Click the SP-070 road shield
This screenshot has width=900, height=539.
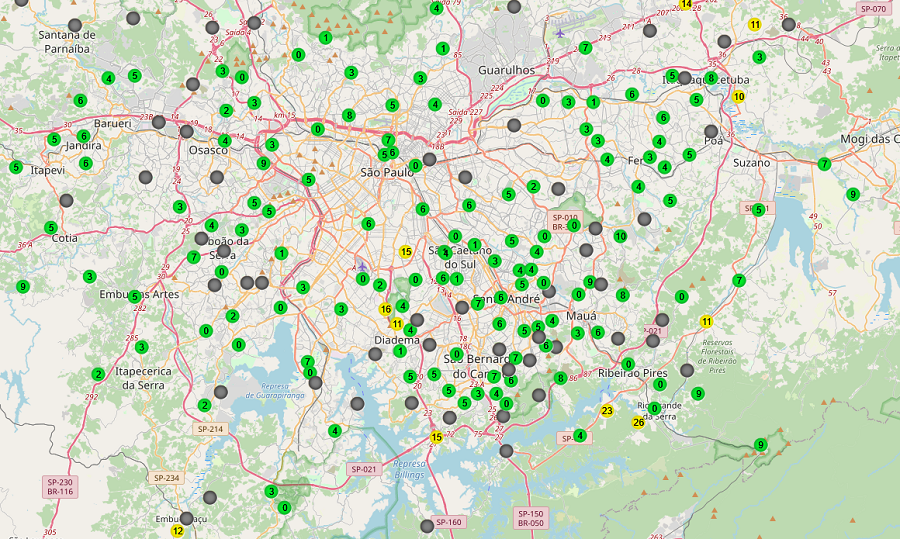[x=873, y=8]
